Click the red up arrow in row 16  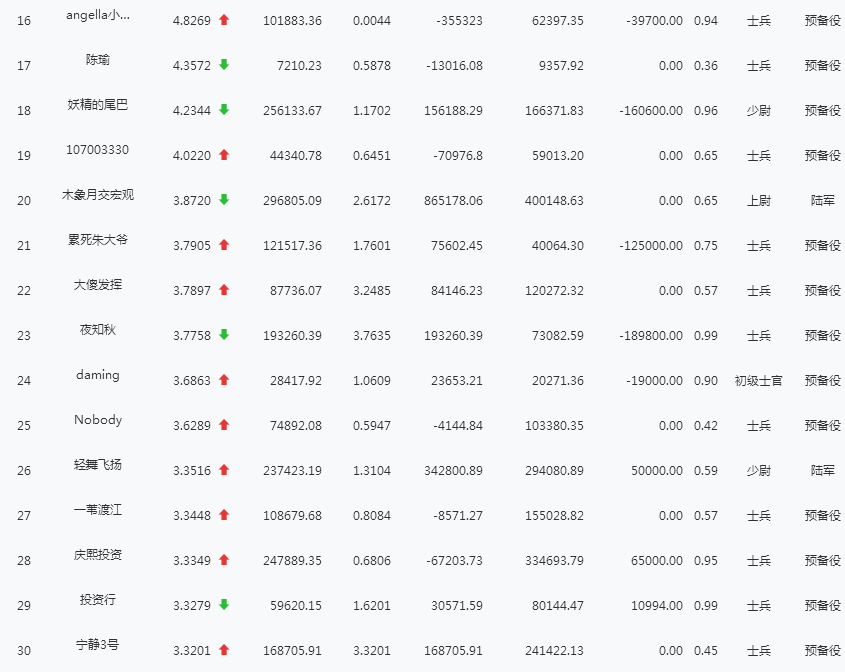[224, 20]
